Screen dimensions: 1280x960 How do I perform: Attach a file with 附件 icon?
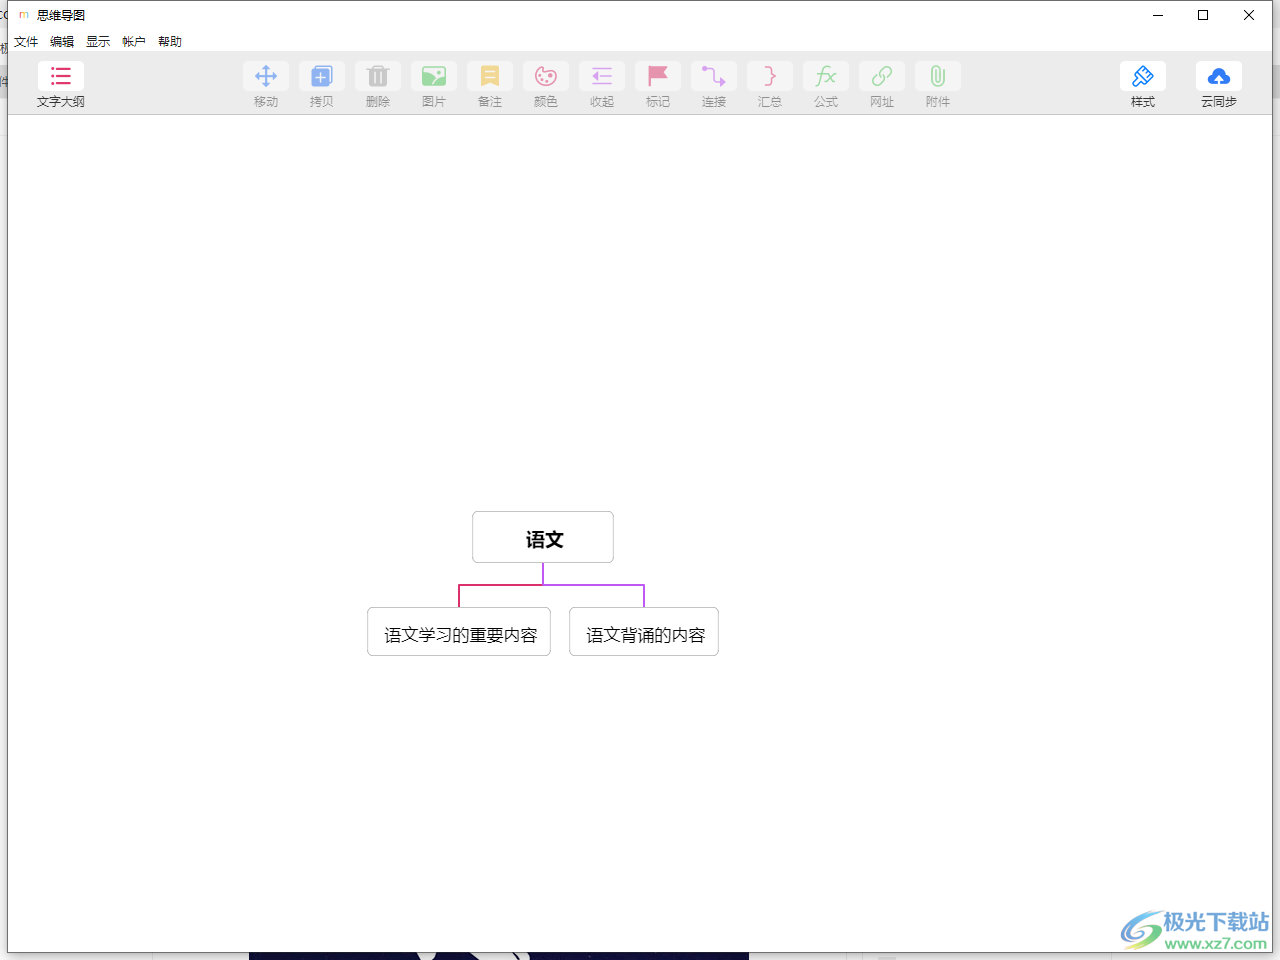[938, 77]
